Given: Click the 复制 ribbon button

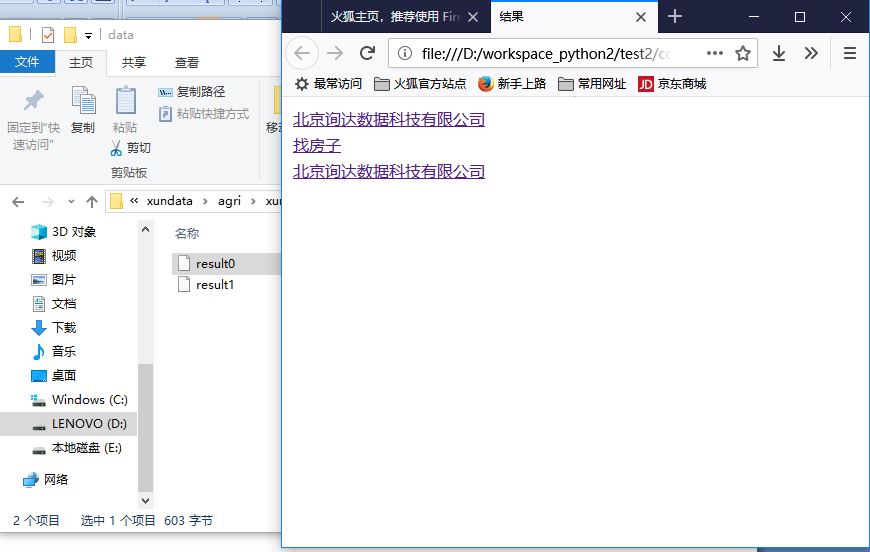Looking at the screenshot, I should pyautogui.click(x=83, y=110).
